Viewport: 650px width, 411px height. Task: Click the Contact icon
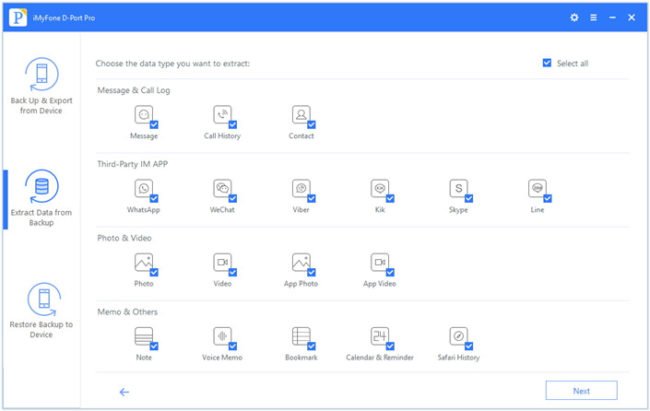tap(301, 114)
